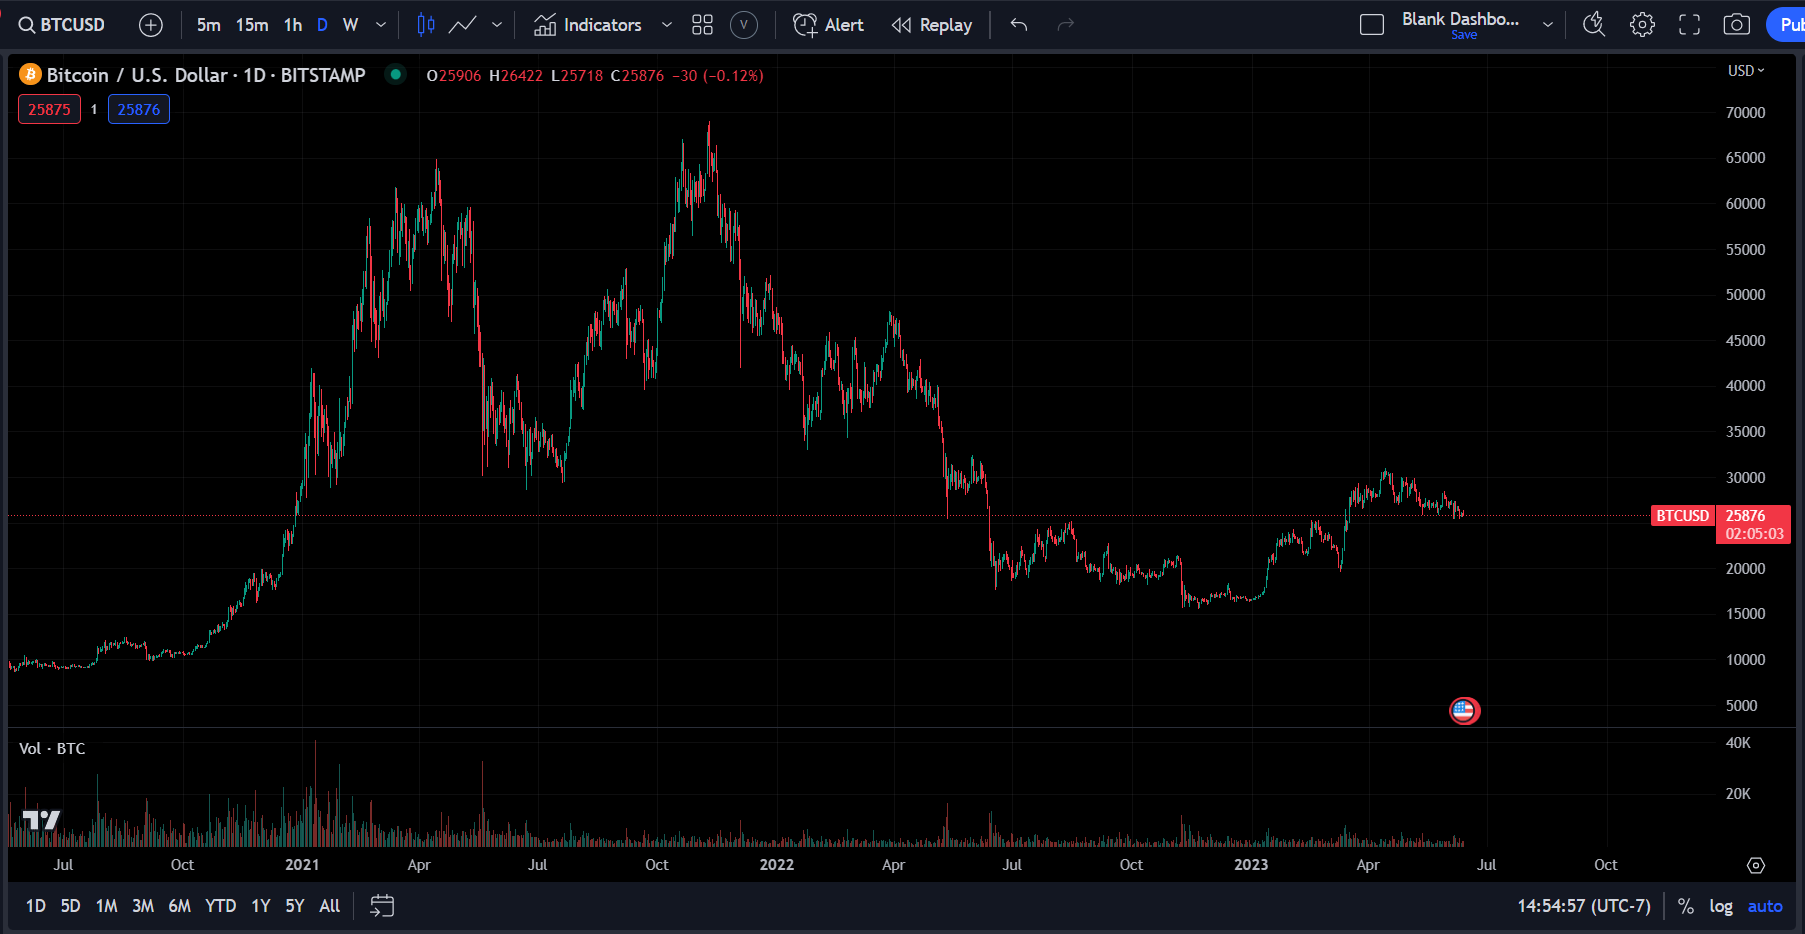This screenshot has height=934, width=1805.
Task: Choose the candlestick chart style icon
Action: click(x=426, y=25)
